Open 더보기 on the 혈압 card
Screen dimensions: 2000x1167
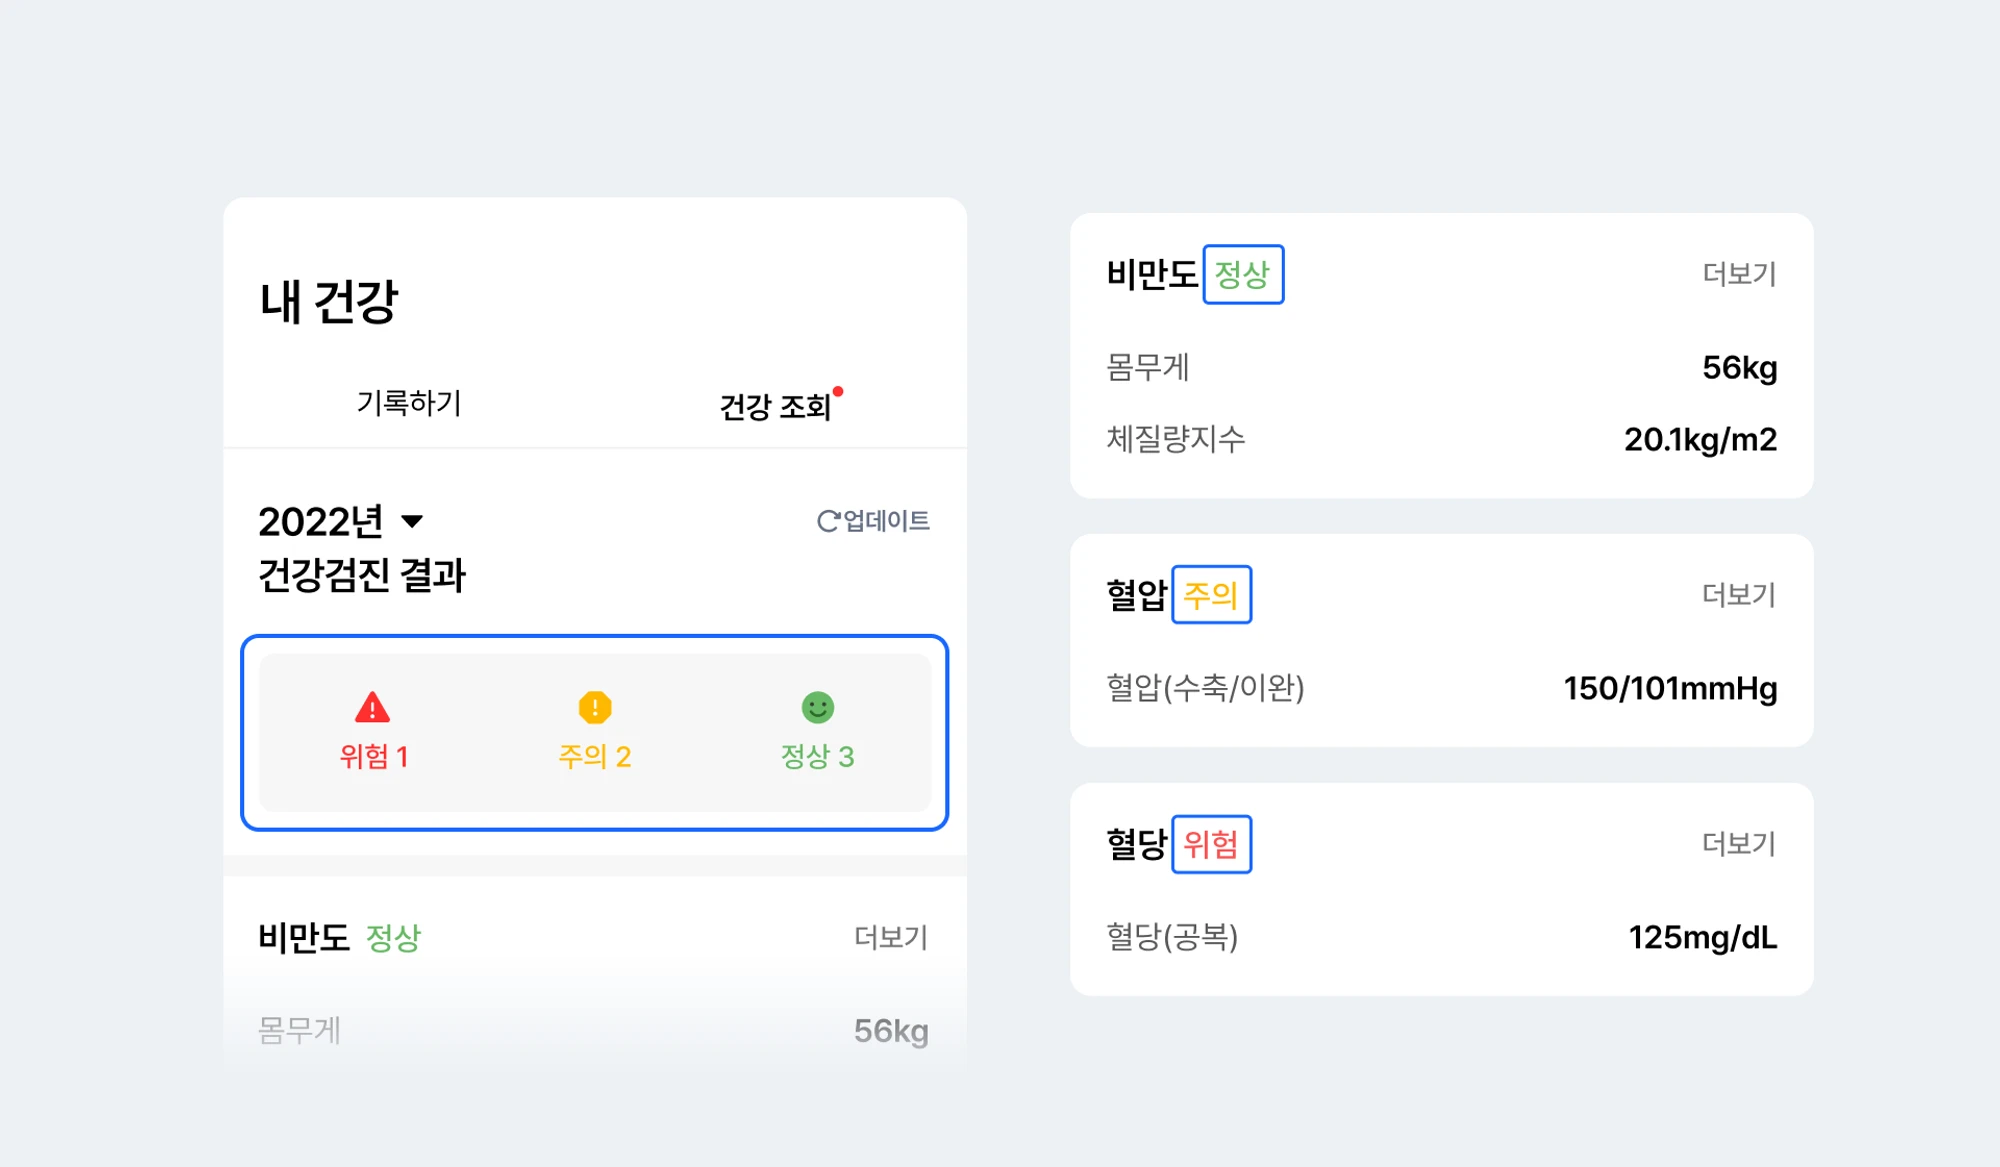tap(1740, 595)
